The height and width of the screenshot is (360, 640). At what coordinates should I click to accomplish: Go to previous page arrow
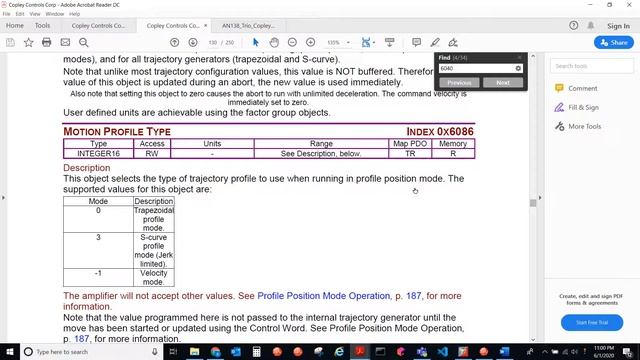pyautogui.click(x=174, y=42)
